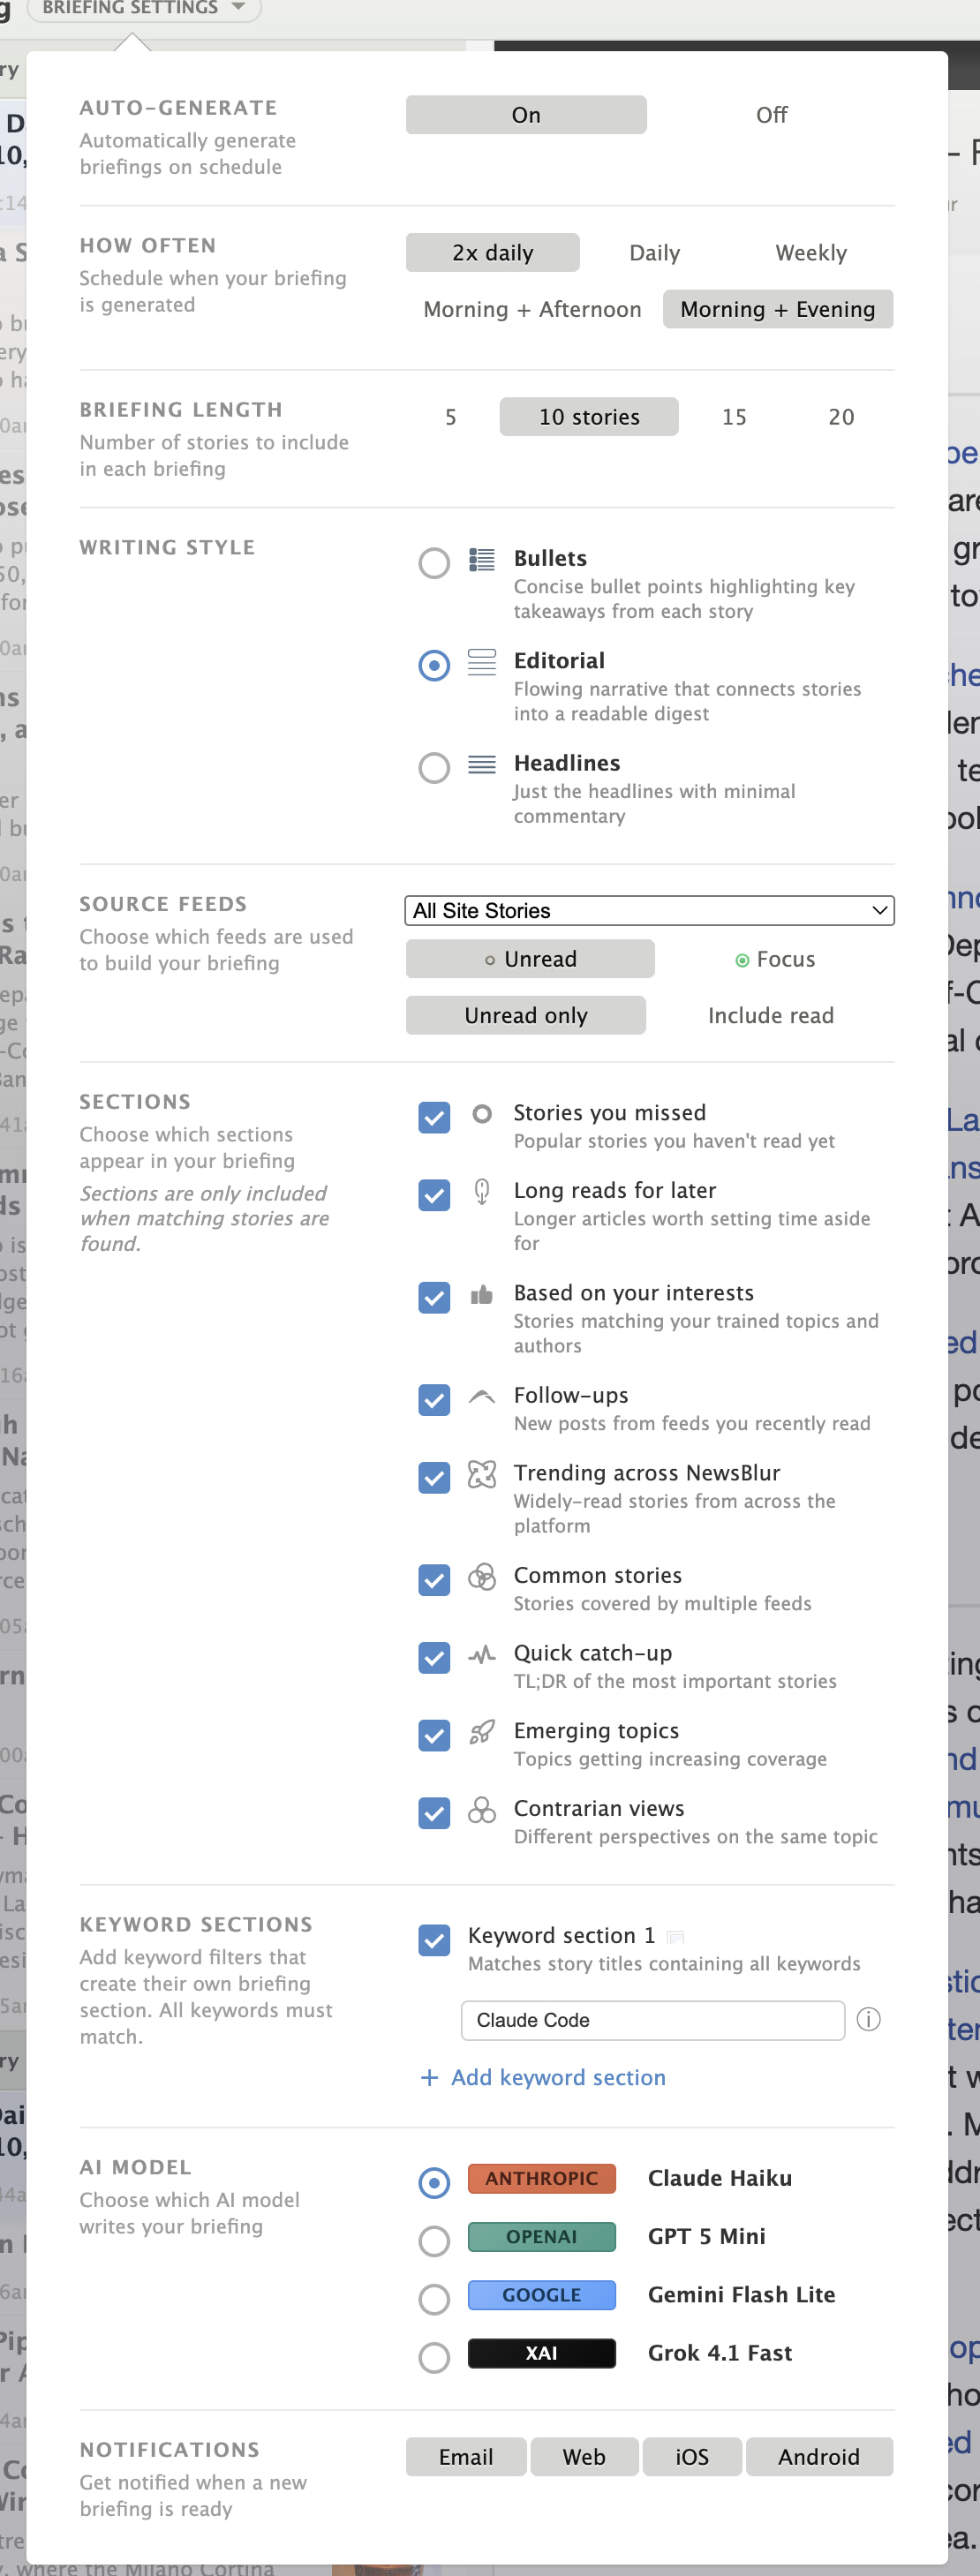Select the Headlines writing style
This screenshot has height=2576, width=980.
[x=434, y=768]
